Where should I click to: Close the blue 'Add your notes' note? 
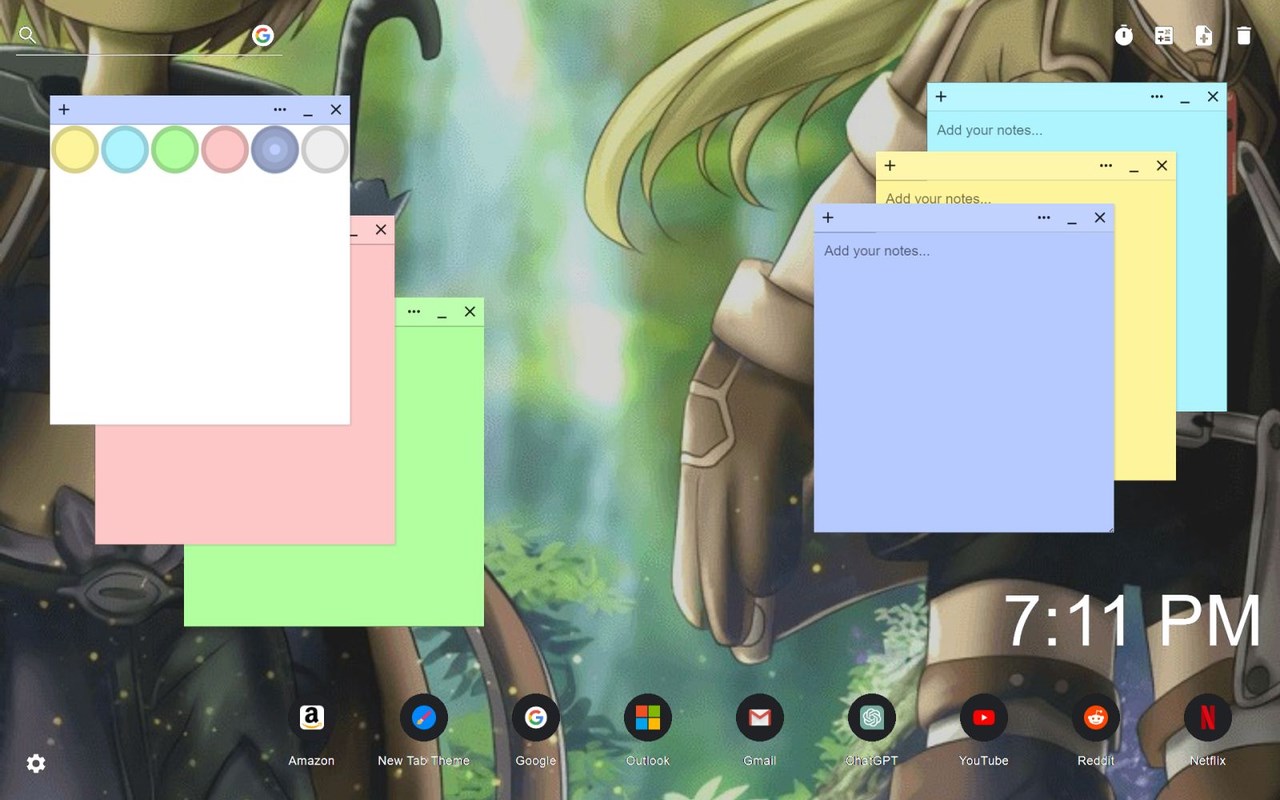(1100, 218)
